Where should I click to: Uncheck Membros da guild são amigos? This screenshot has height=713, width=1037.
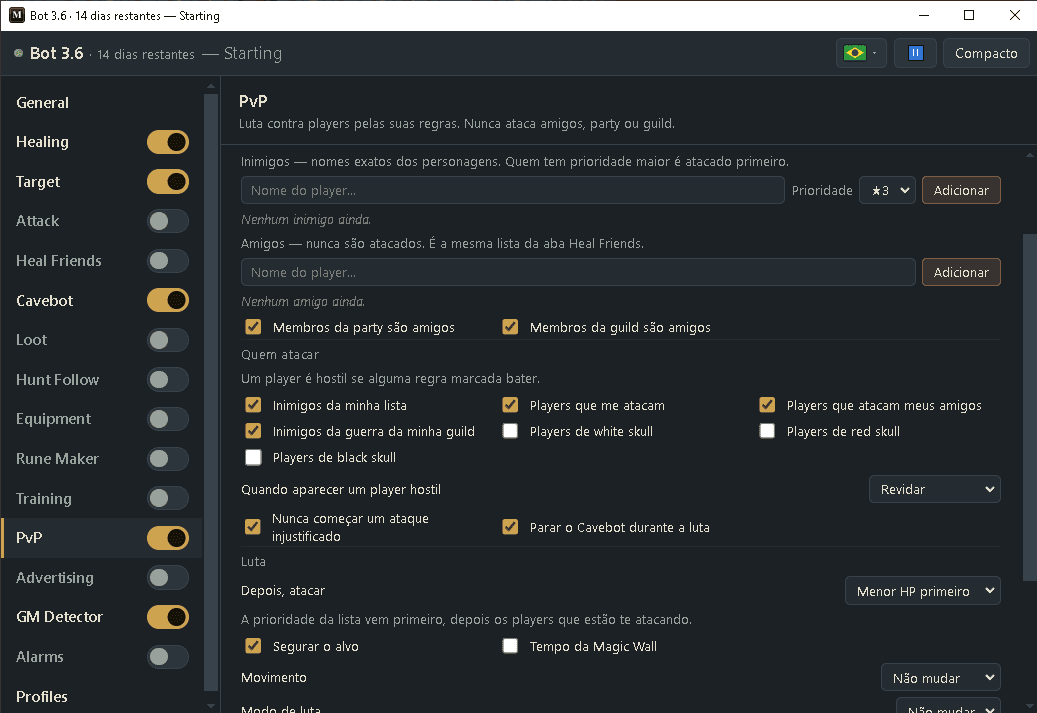pos(510,327)
